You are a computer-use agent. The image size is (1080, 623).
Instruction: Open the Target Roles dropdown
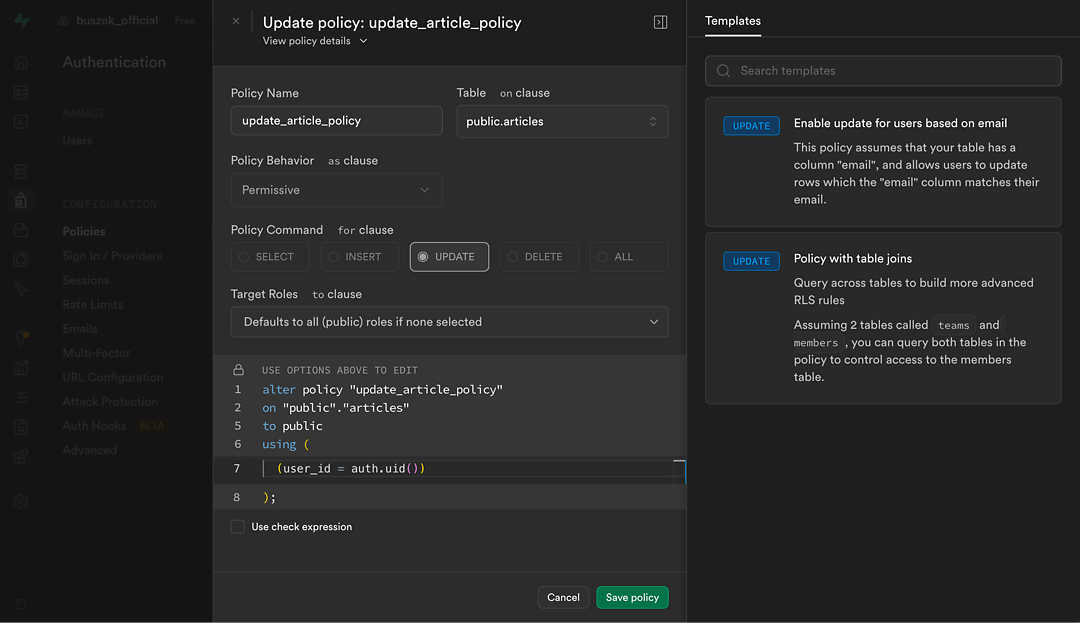point(449,322)
